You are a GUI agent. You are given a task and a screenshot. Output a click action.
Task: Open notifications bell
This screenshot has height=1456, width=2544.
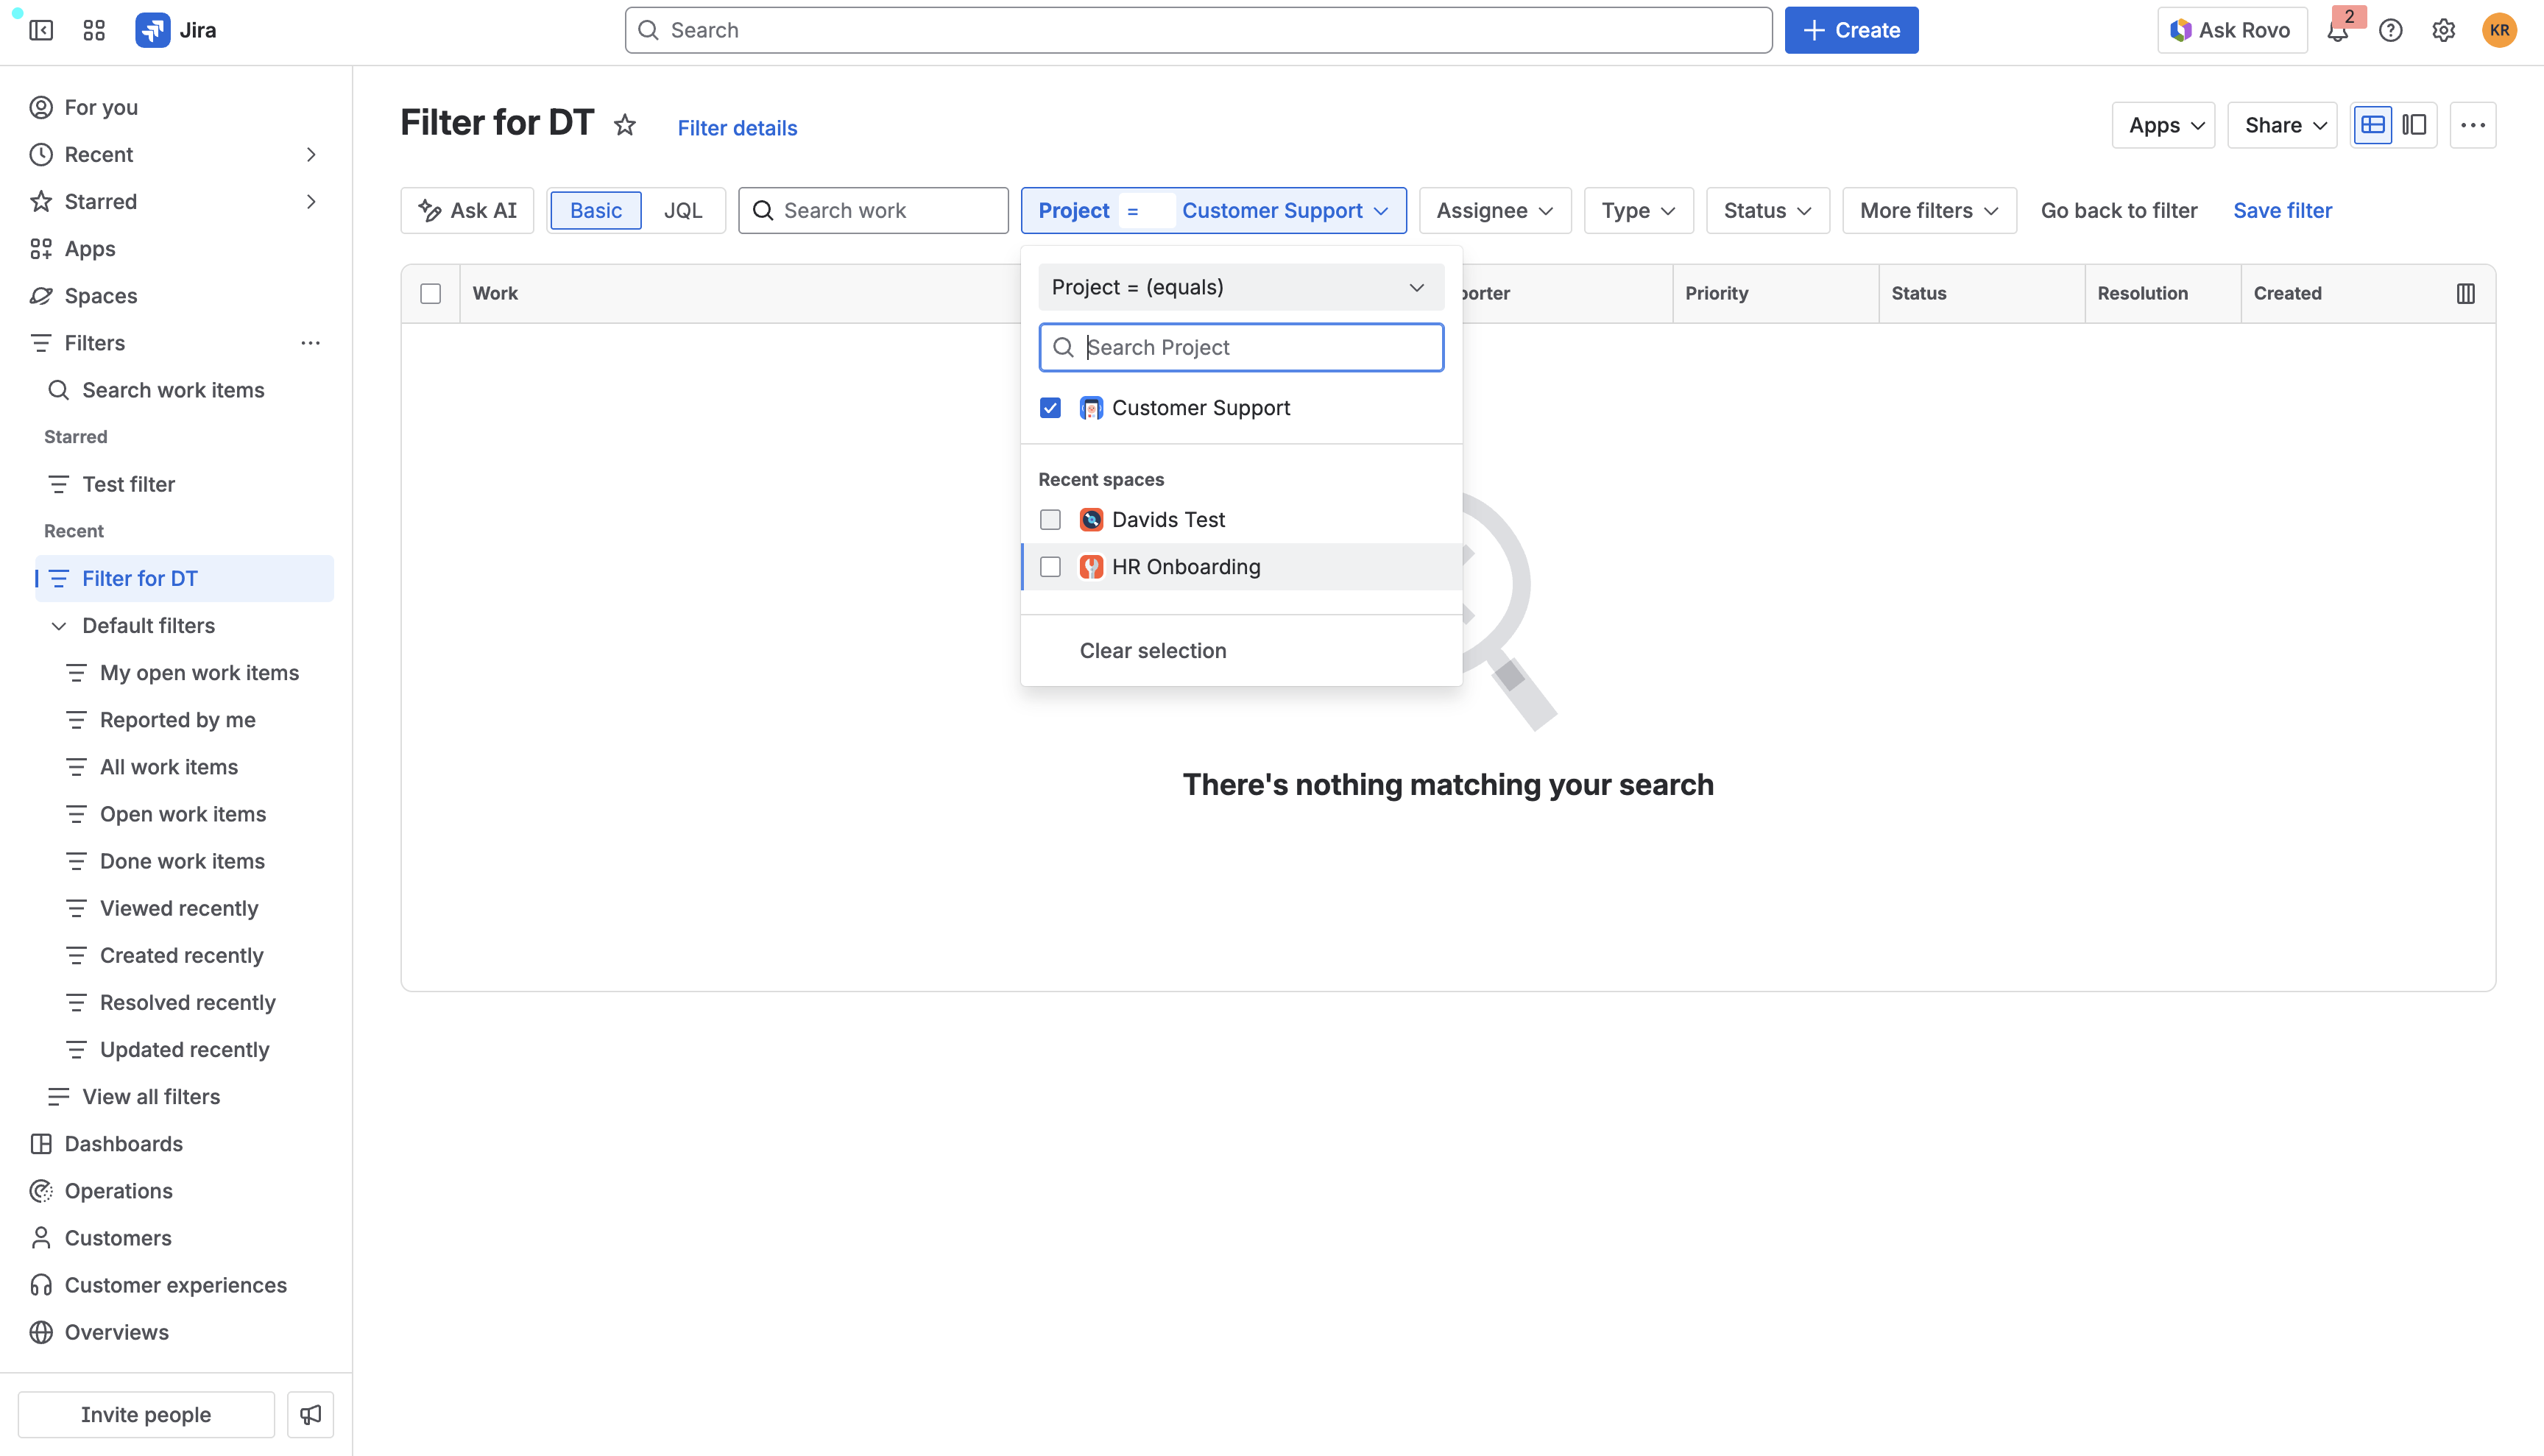coord(2338,30)
